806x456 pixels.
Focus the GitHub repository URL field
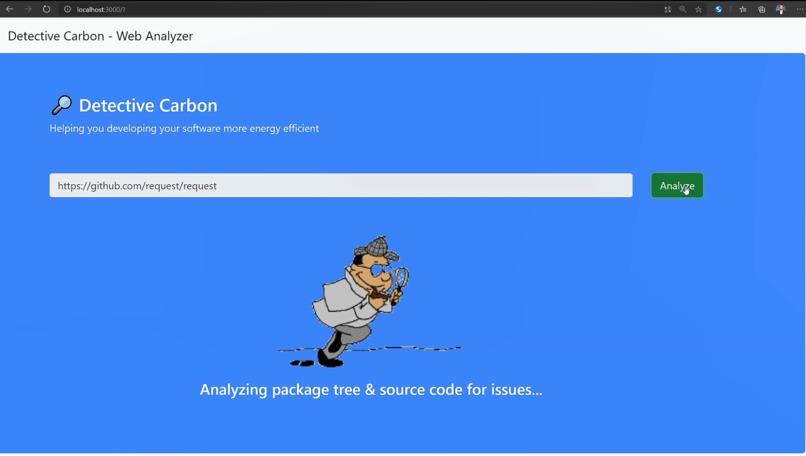[341, 185]
